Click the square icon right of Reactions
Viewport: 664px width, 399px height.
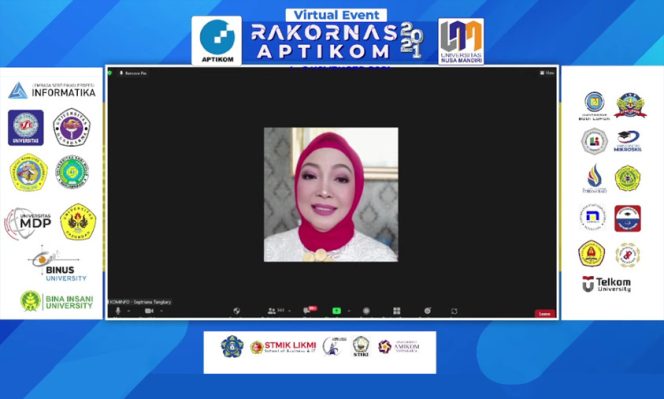454,311
